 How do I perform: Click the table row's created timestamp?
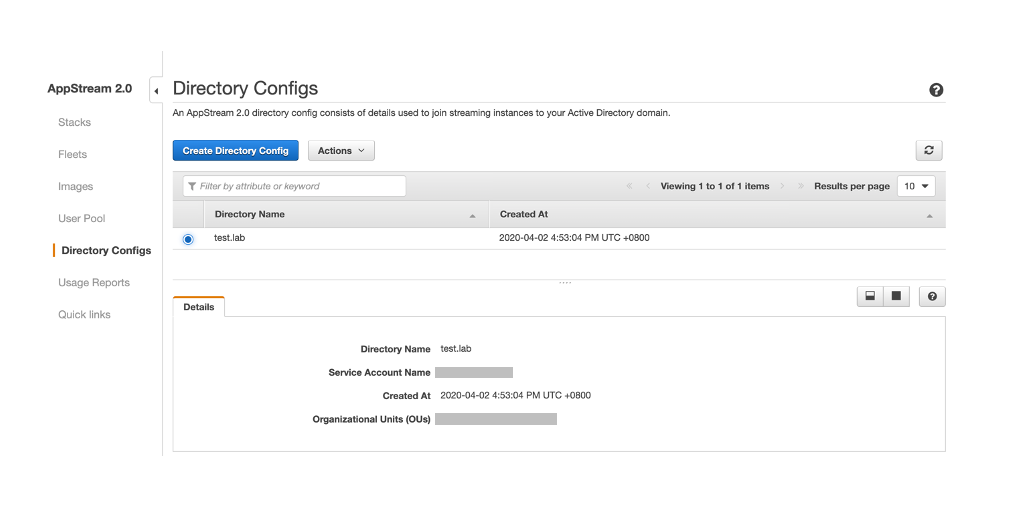point(574,238)
